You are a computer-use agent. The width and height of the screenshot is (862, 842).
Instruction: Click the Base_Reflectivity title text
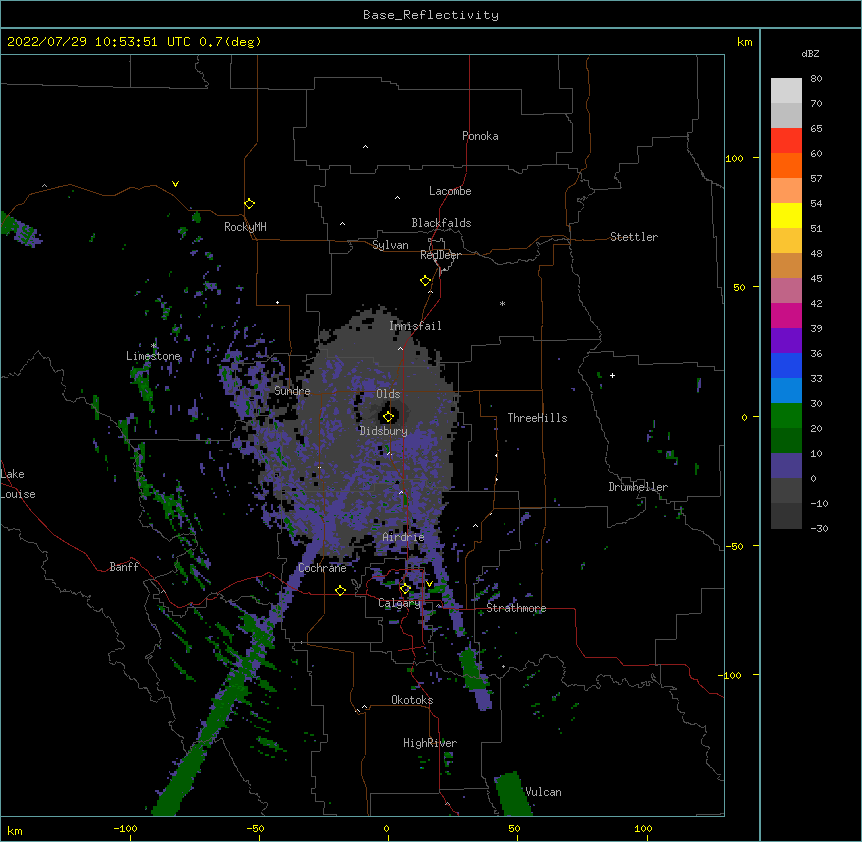[x=430, y=15]
